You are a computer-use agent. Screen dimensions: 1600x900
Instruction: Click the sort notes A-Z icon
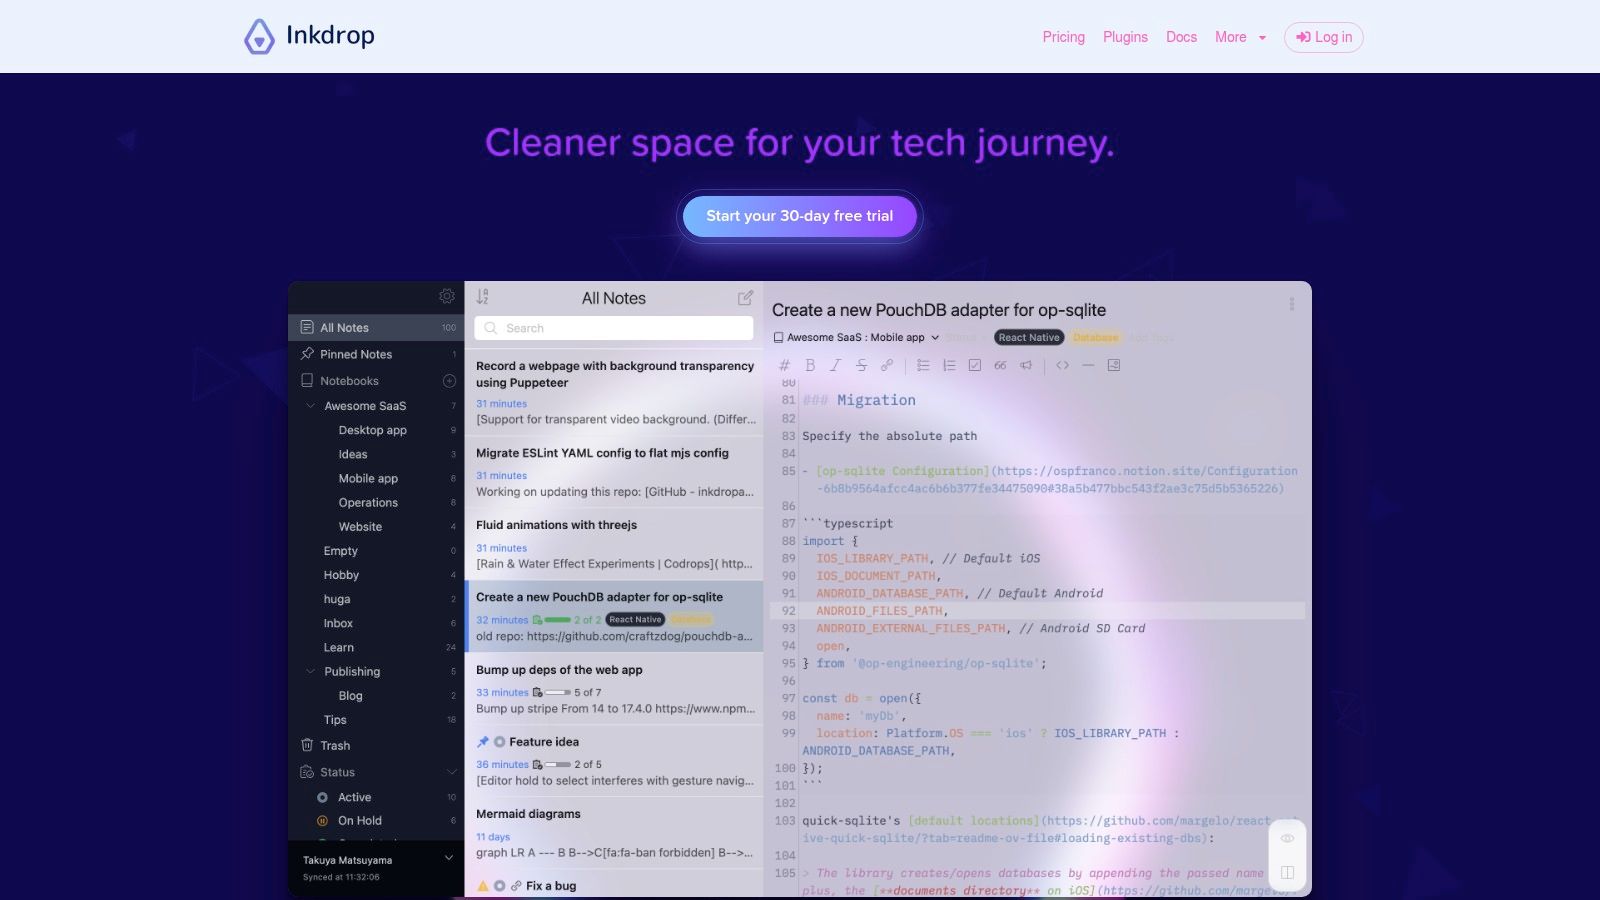483,297
